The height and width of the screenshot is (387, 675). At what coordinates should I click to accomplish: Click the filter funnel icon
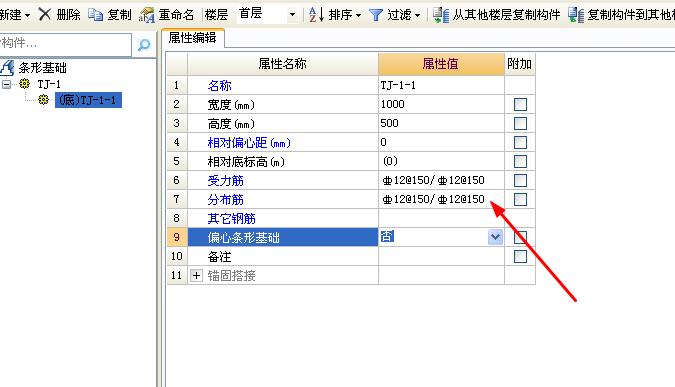(375, 15)
